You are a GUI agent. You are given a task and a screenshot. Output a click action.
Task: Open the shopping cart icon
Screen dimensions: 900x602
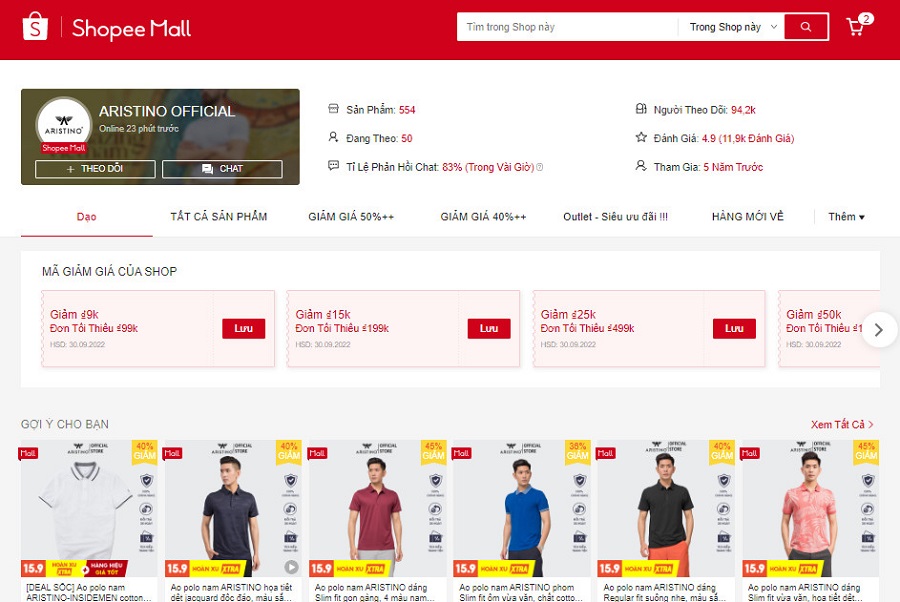click(856, 27)
